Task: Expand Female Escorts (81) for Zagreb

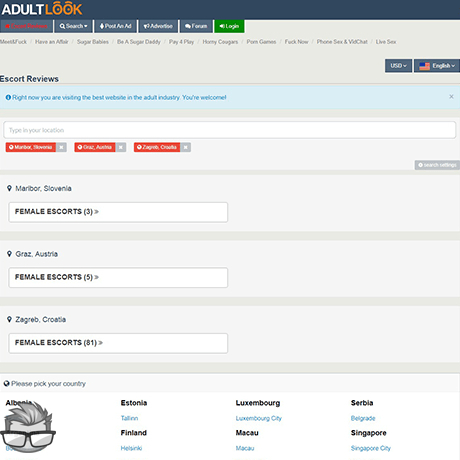Action: click(x=118, y=343)
